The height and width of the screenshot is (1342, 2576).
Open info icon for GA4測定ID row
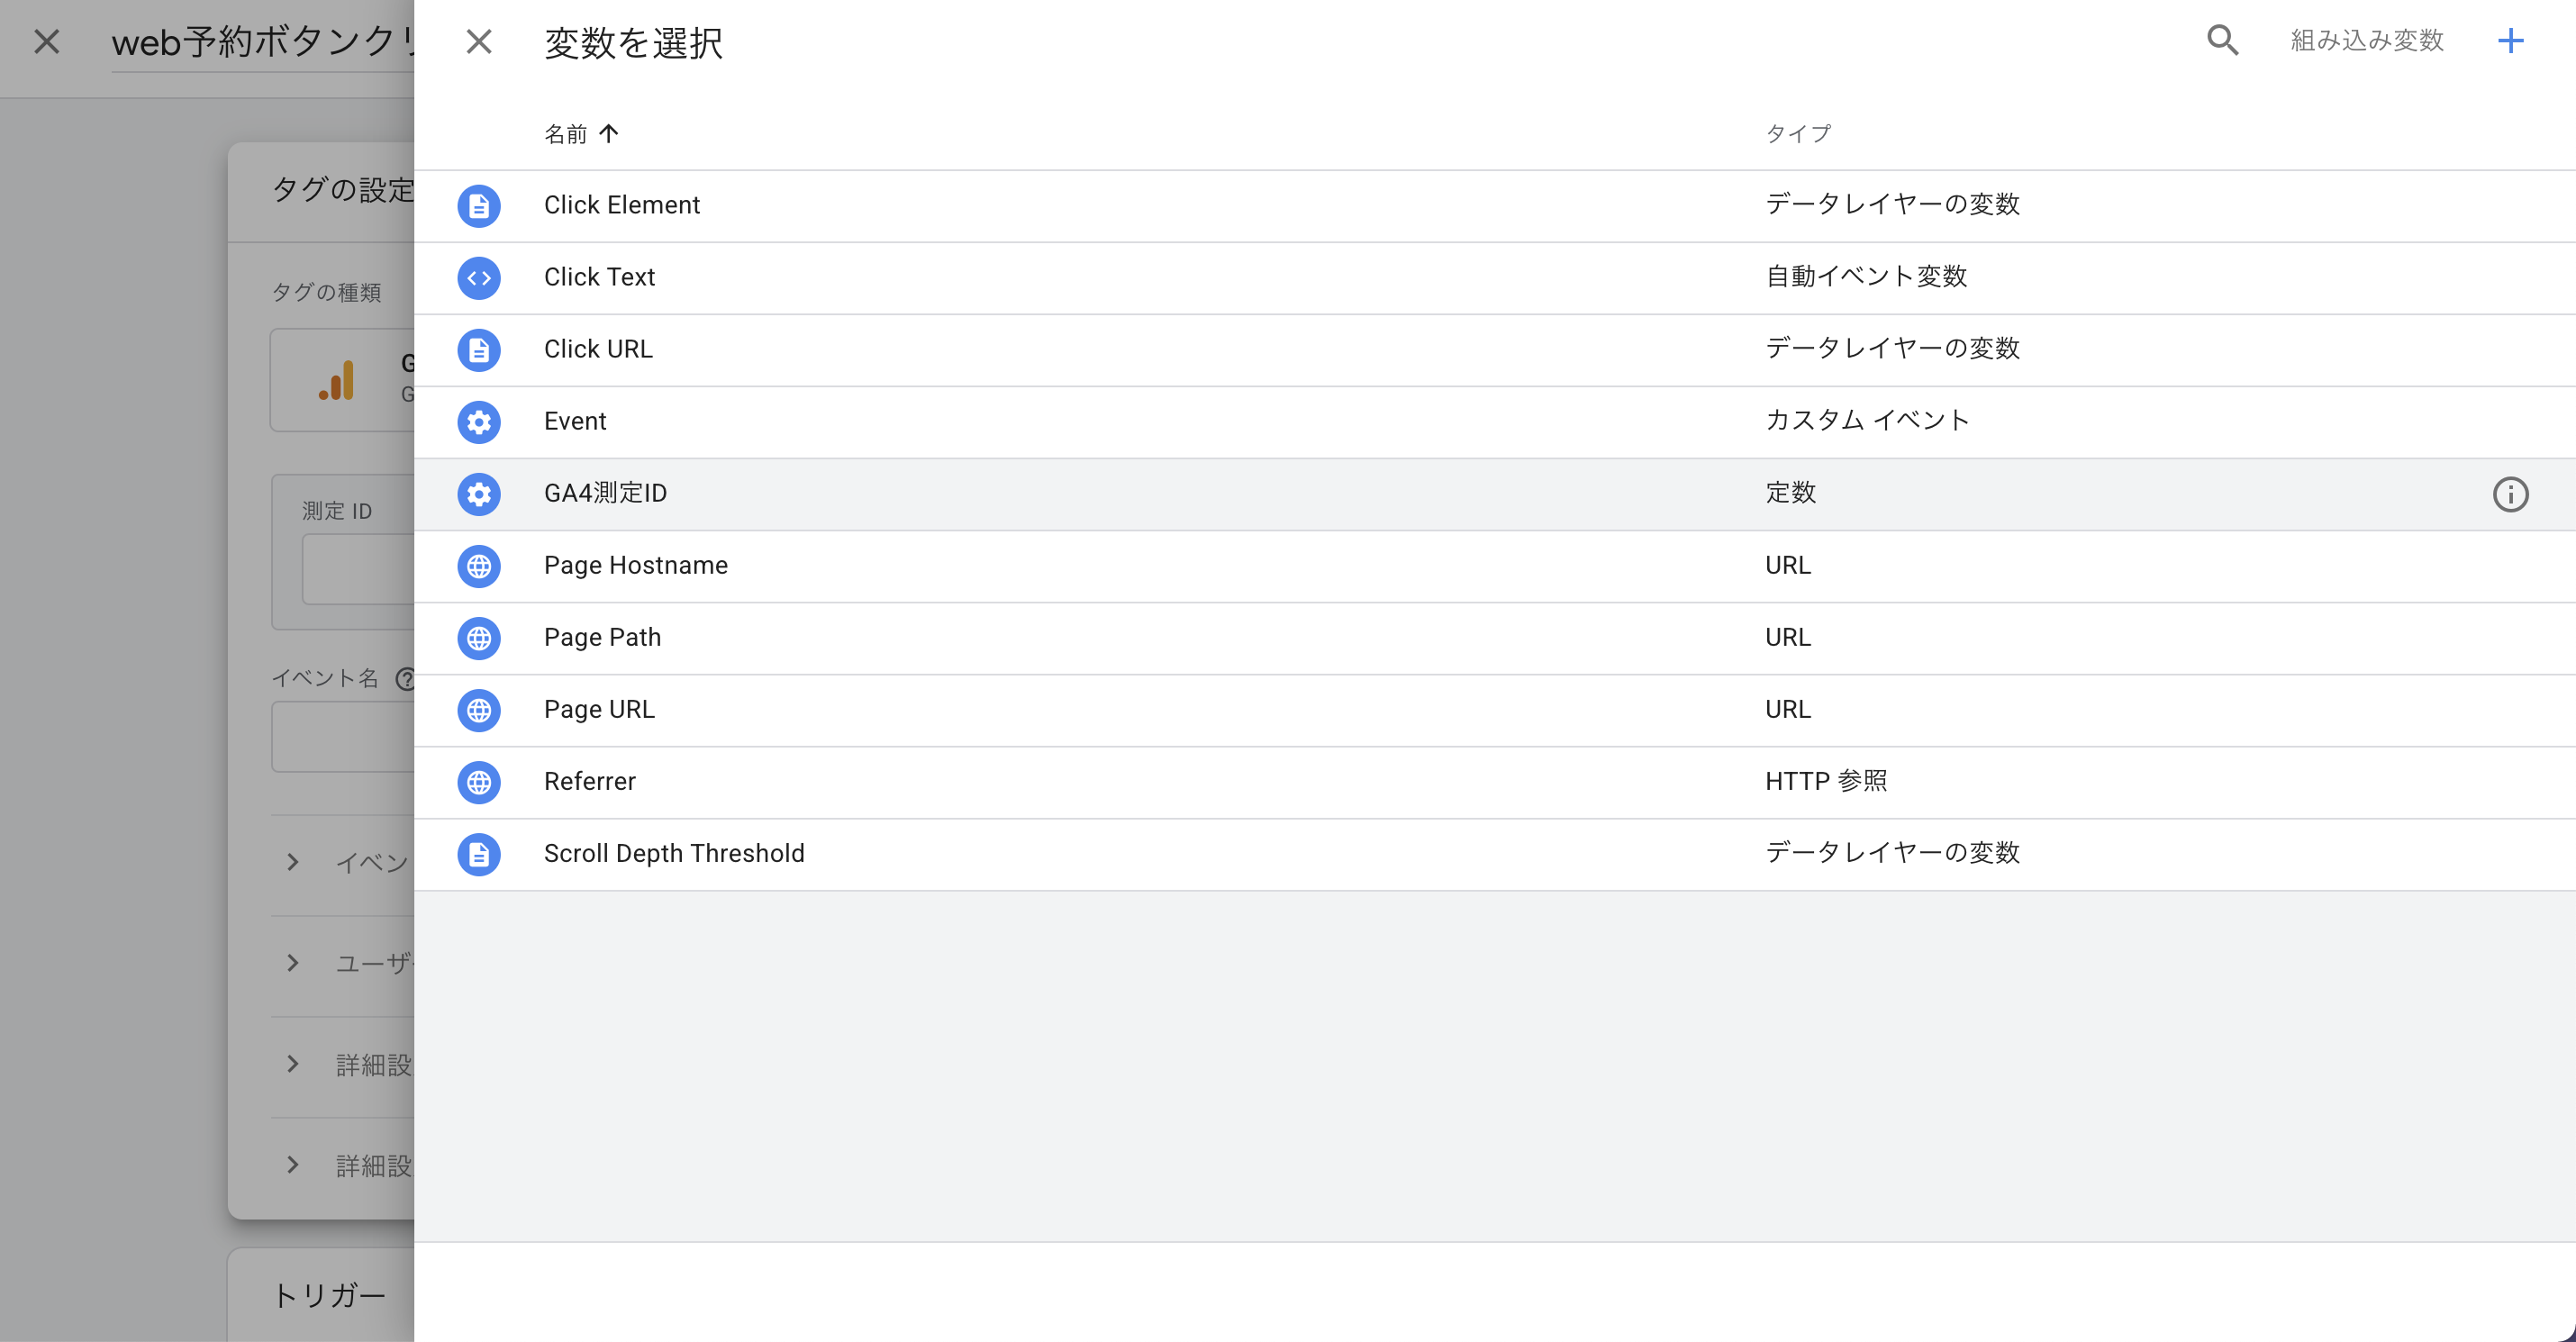click(x=2510, y=494)
